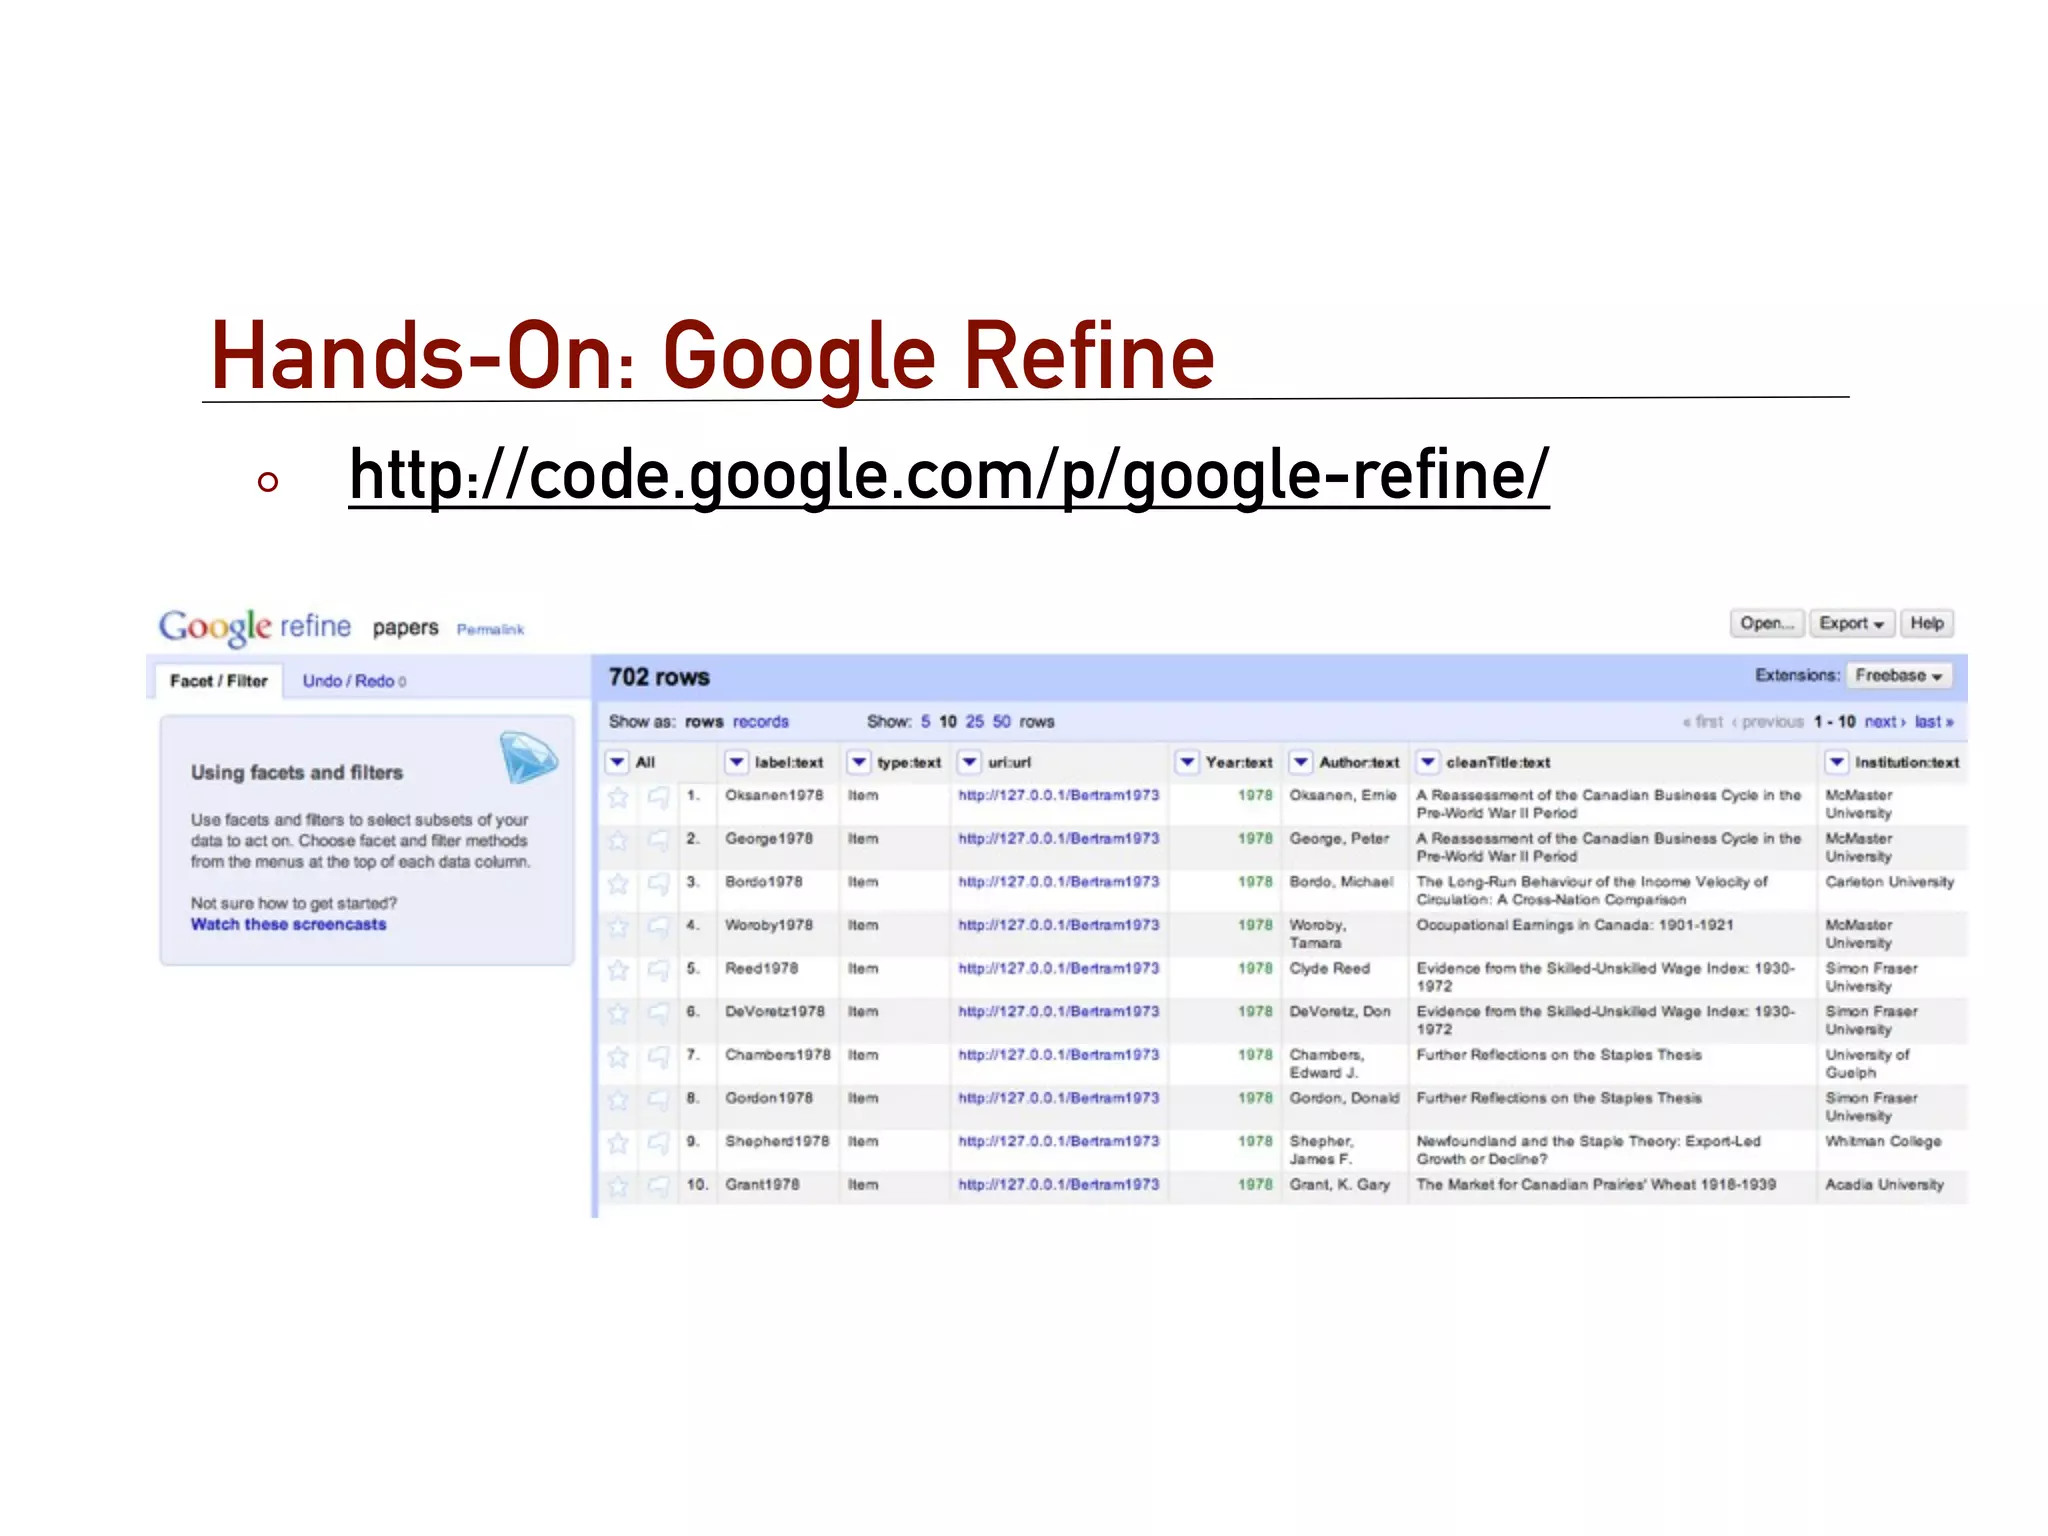Flag row 9 Shepherd1978
This screenshot has height=1536, width=2048.
pyautogui.click(x=658, y=1143)
